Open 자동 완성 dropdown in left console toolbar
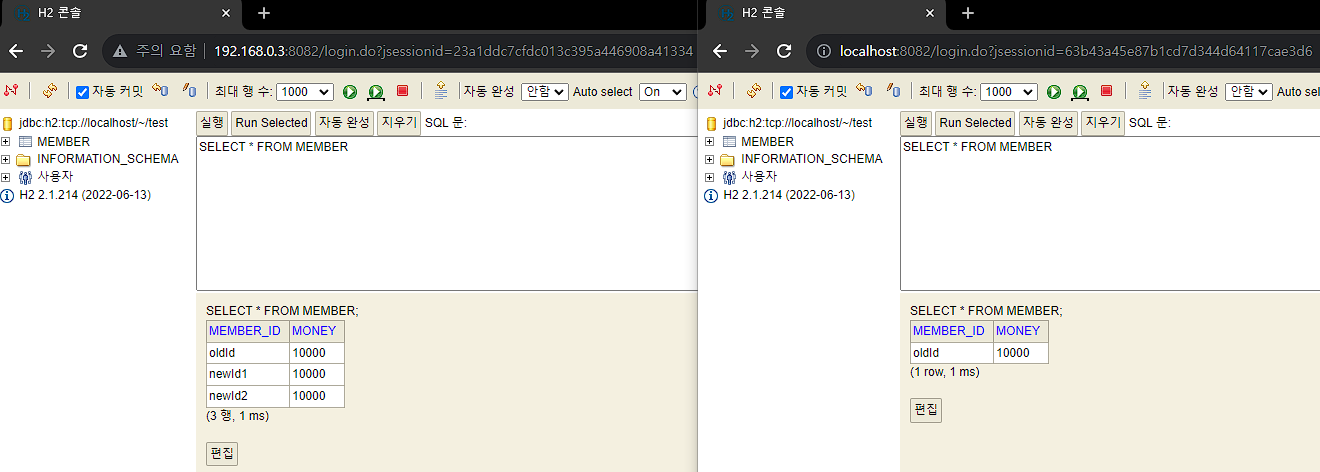This screenshot has height=472, width=1320. [545, 92]
